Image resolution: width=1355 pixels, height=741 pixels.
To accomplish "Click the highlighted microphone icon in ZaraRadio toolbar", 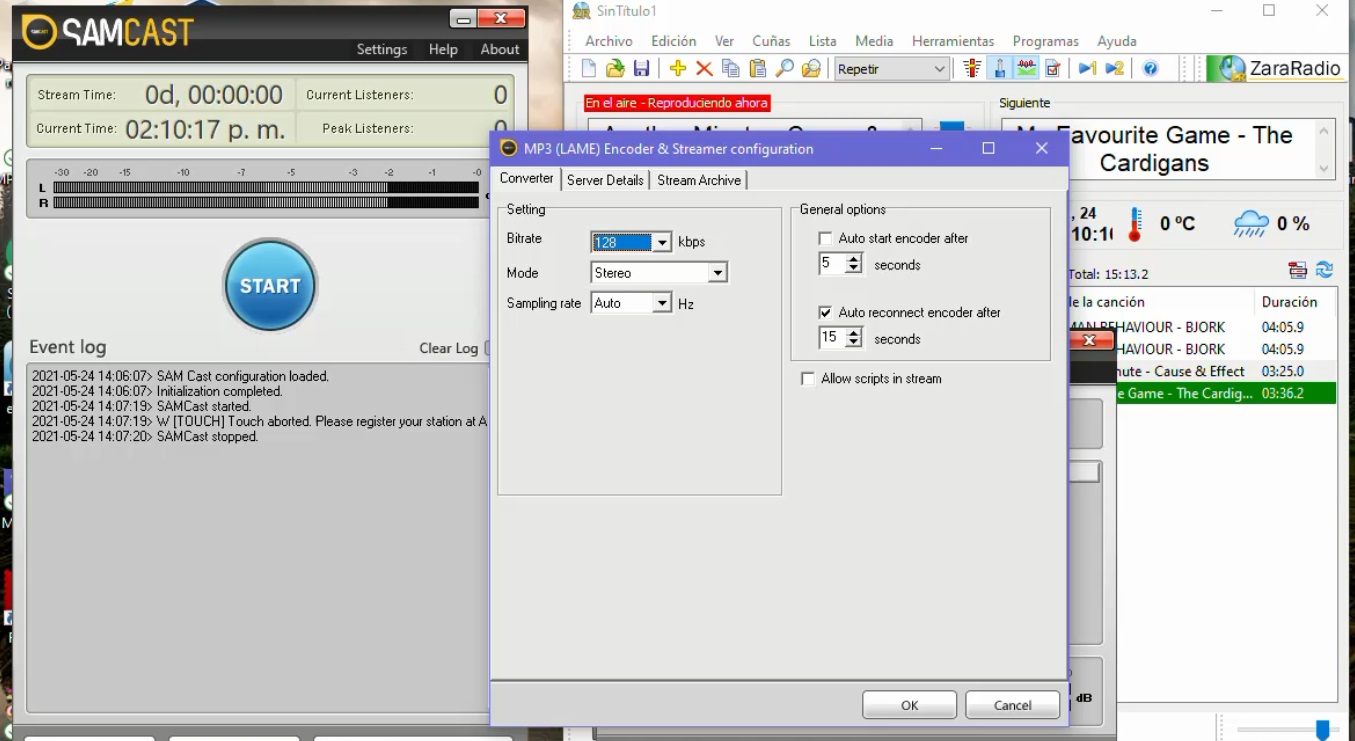I will click(999, 68).
